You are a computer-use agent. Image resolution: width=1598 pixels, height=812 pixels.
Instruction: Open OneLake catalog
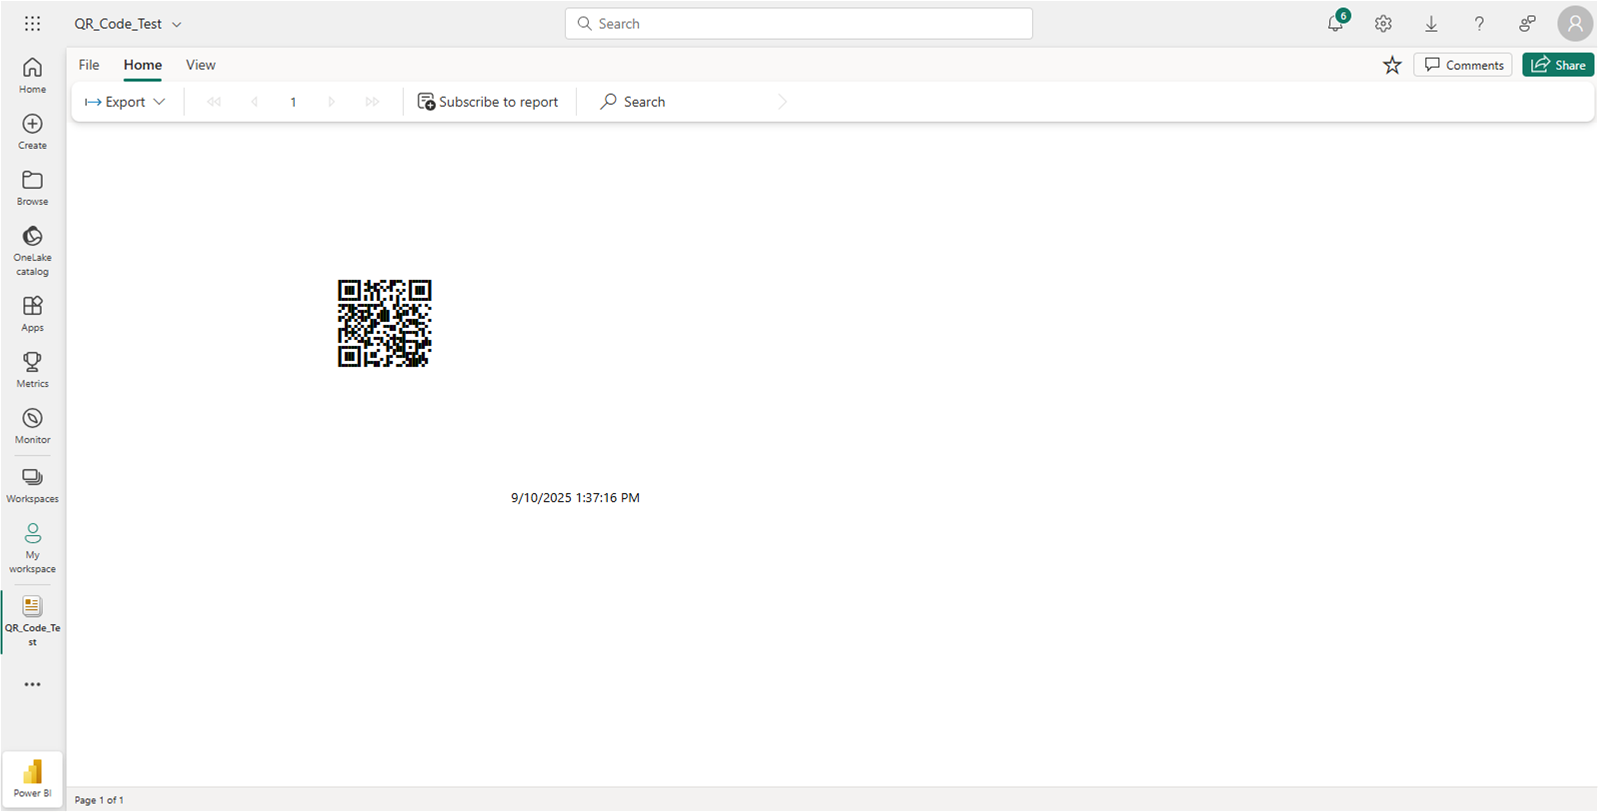click(32, 250)
